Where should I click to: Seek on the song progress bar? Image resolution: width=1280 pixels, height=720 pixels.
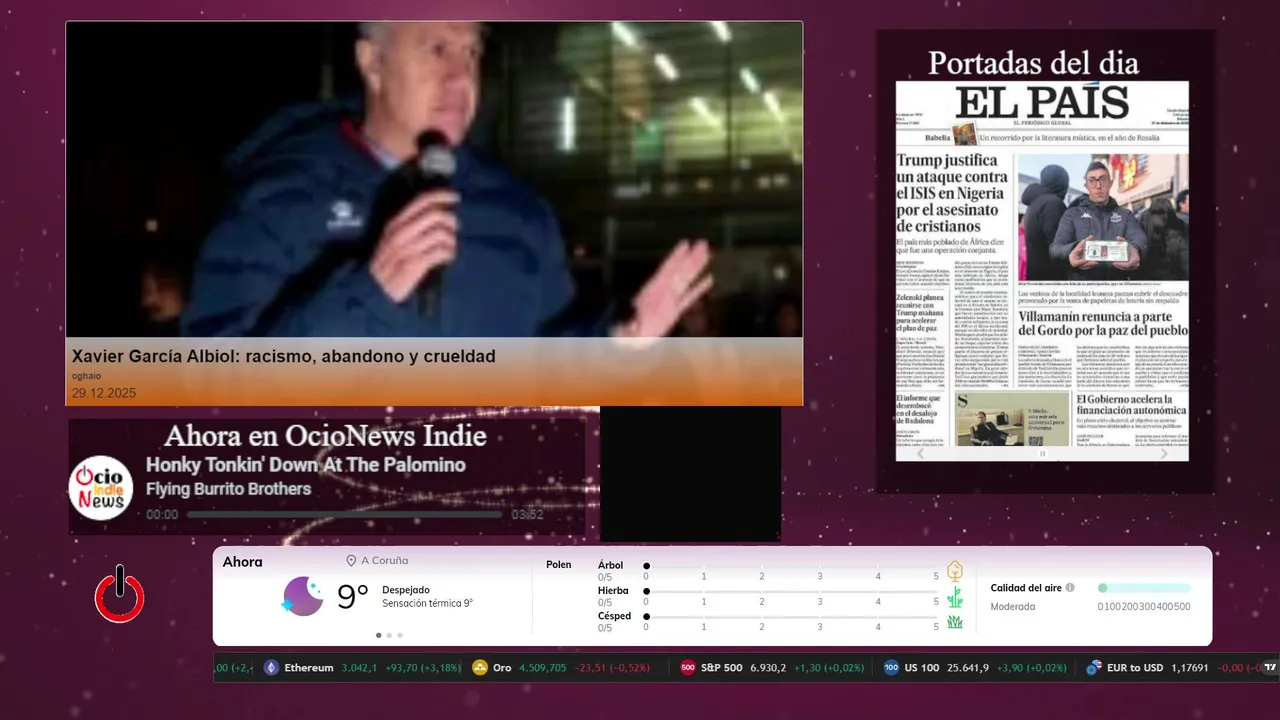pos(344,515)
